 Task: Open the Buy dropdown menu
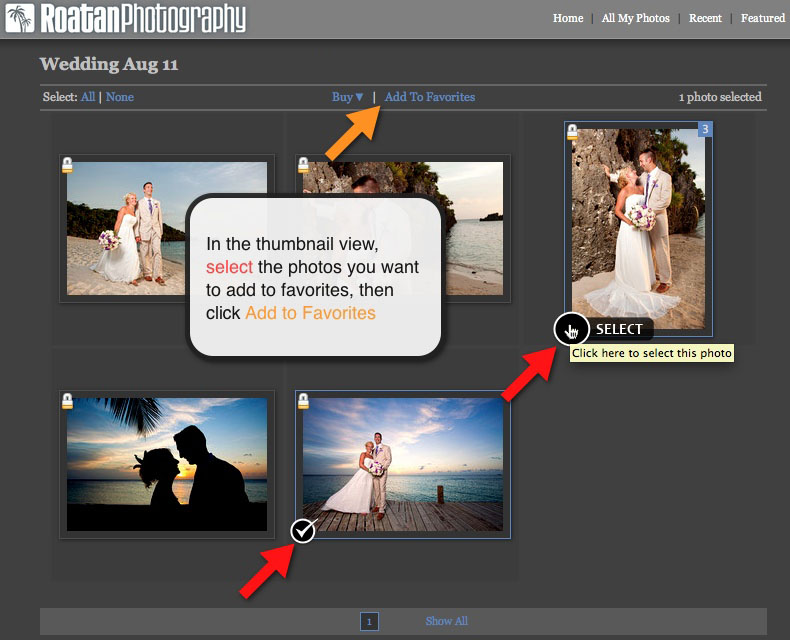click(348, 97)
